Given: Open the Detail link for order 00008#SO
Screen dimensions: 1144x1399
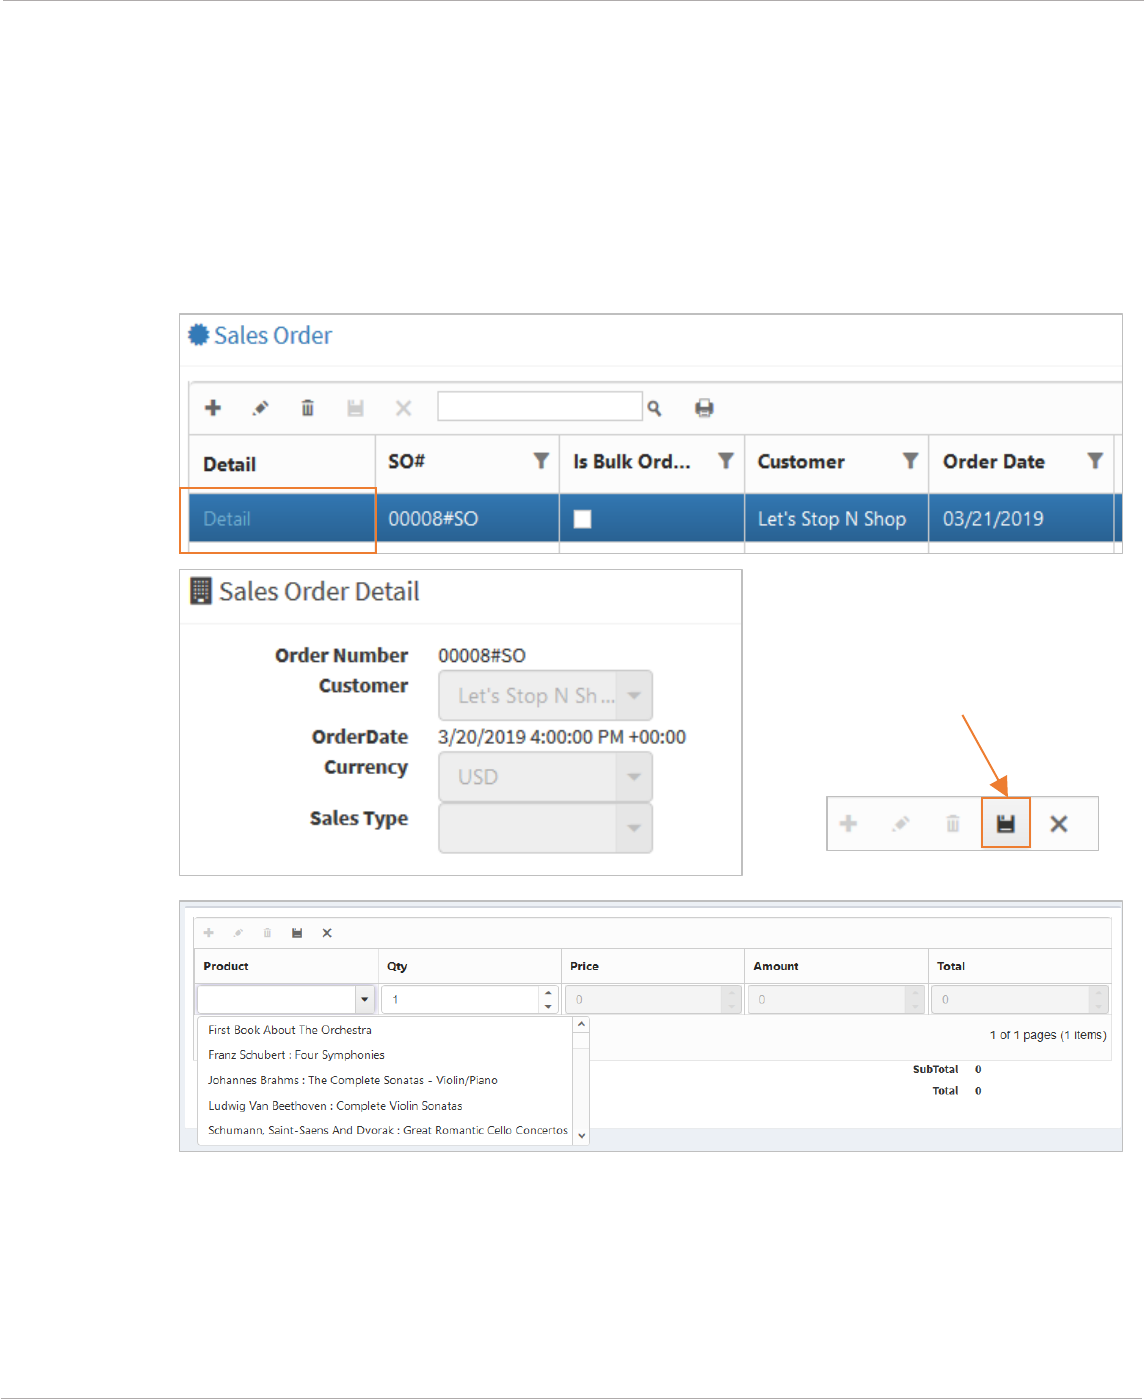Looking at the screenshot, I should tap(227, 519).
